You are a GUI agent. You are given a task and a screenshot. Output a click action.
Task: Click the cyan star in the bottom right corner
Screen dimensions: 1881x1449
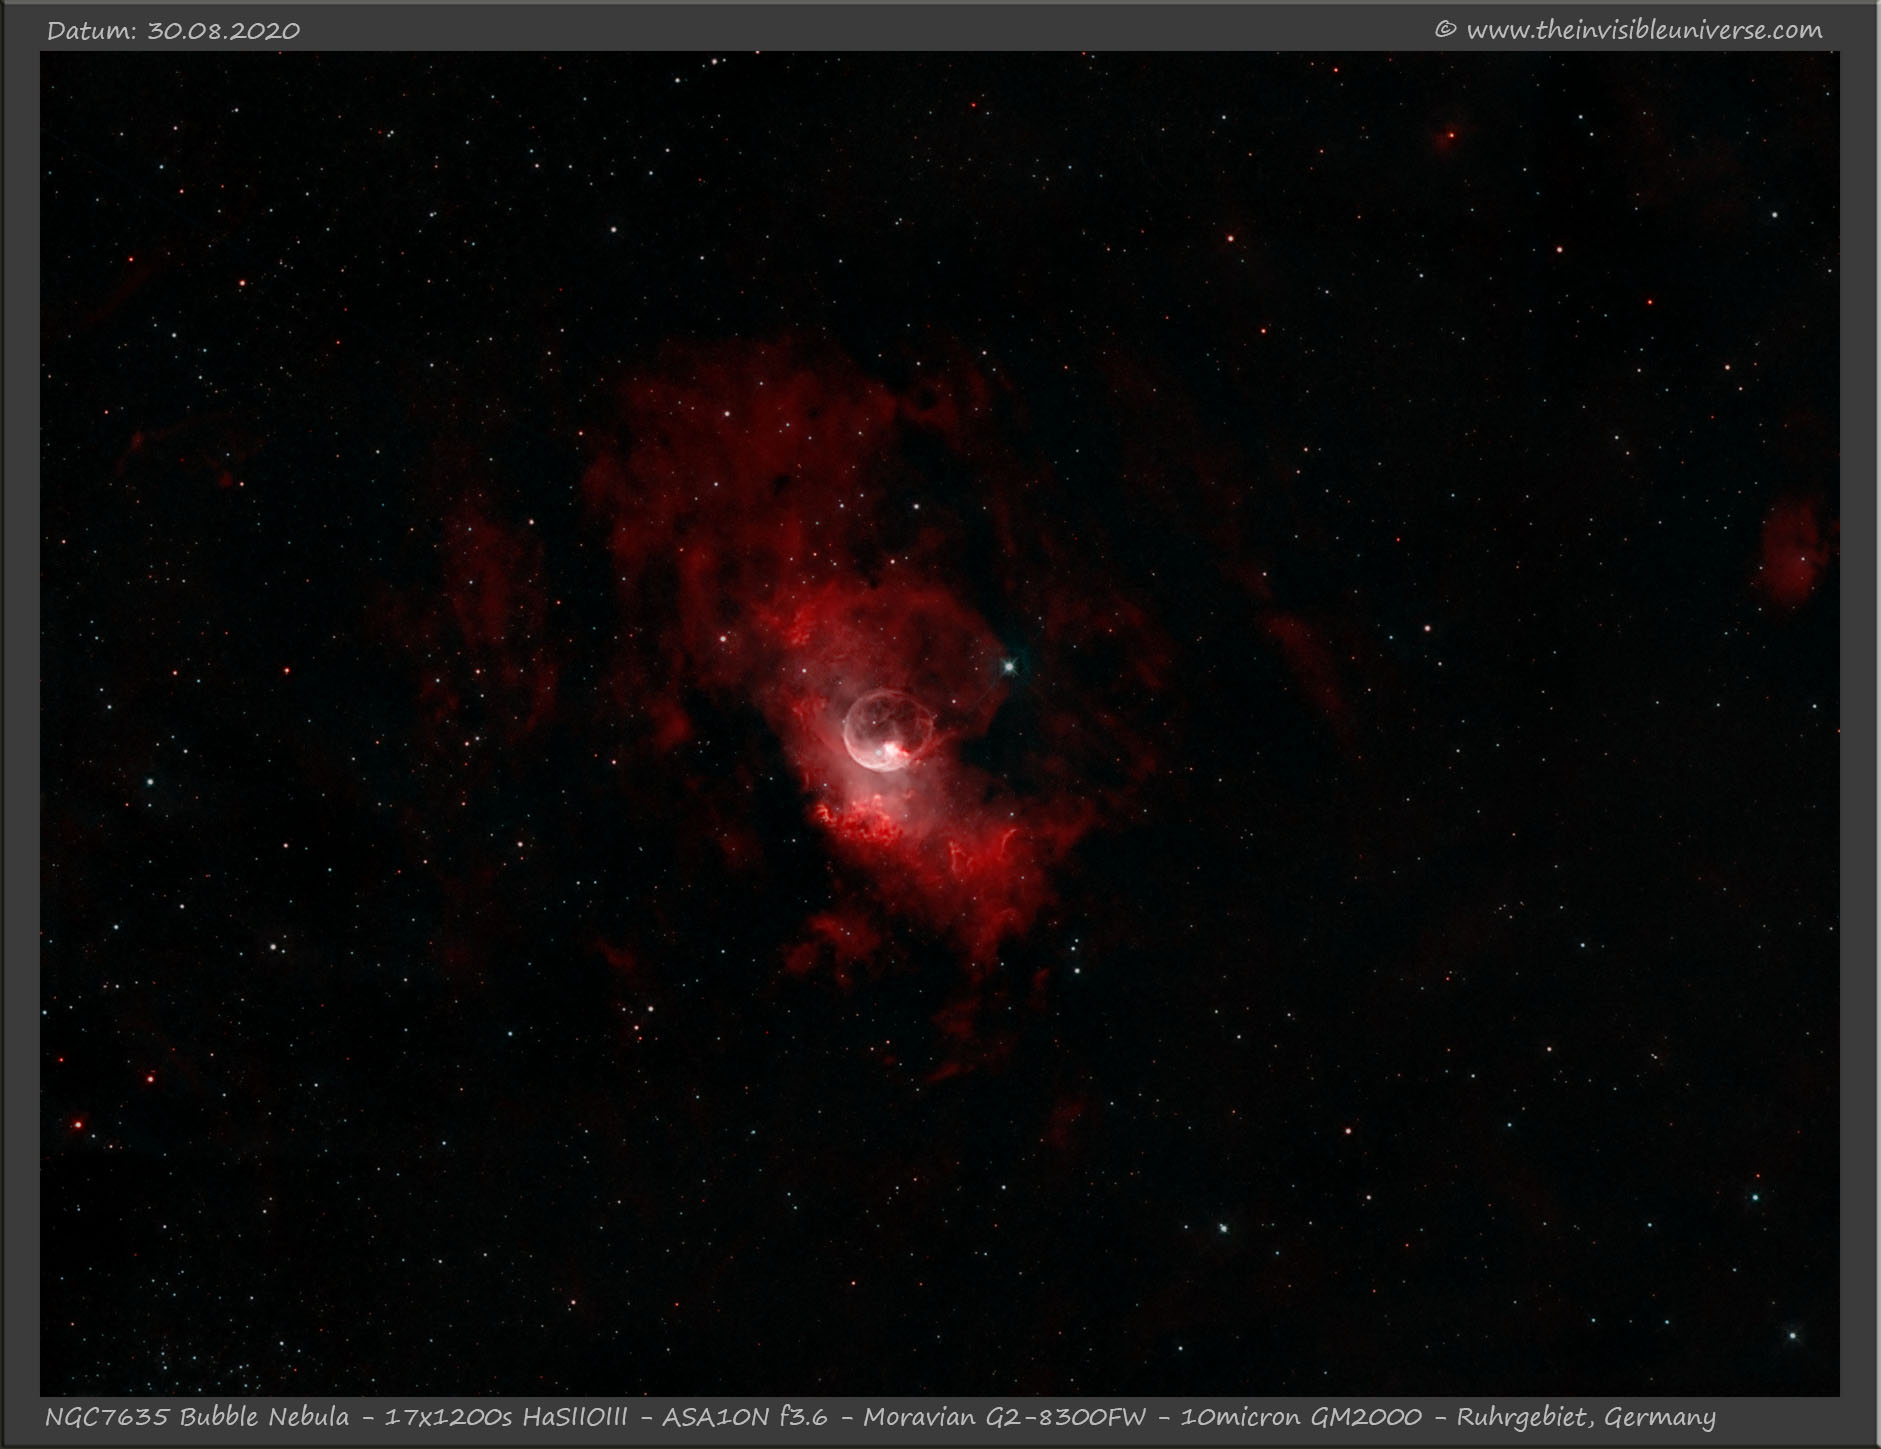(x=1792, y=1335)
